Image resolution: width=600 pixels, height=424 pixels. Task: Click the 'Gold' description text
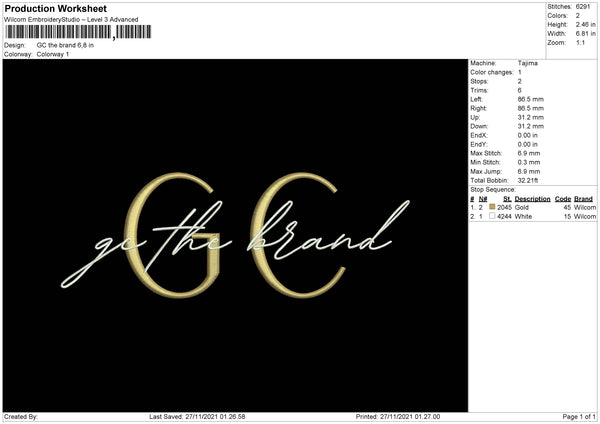(522, 207)
